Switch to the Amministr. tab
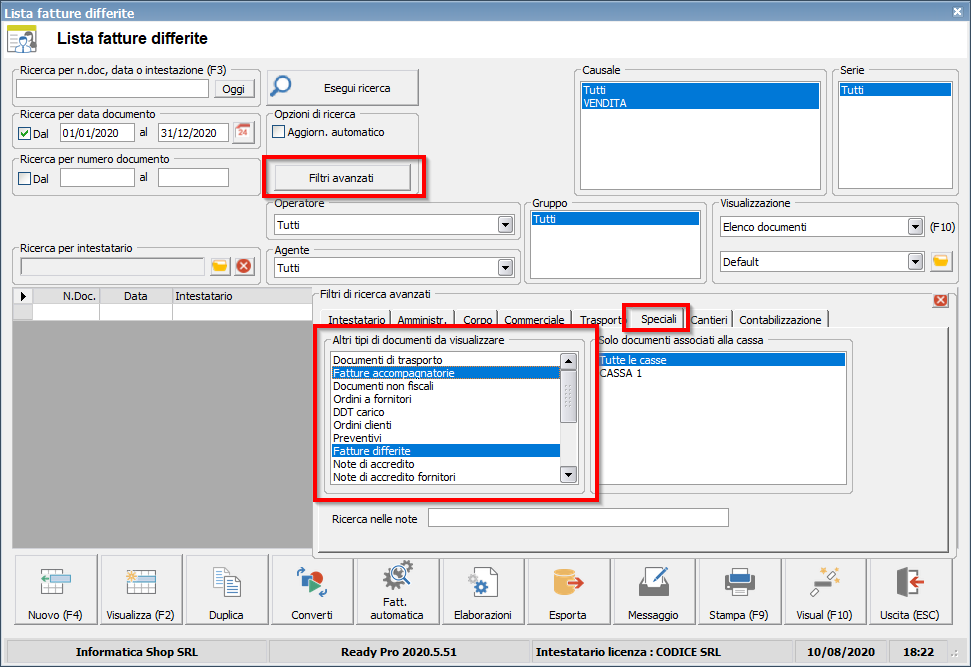971x667 pixels. click(x=422, y=320)
